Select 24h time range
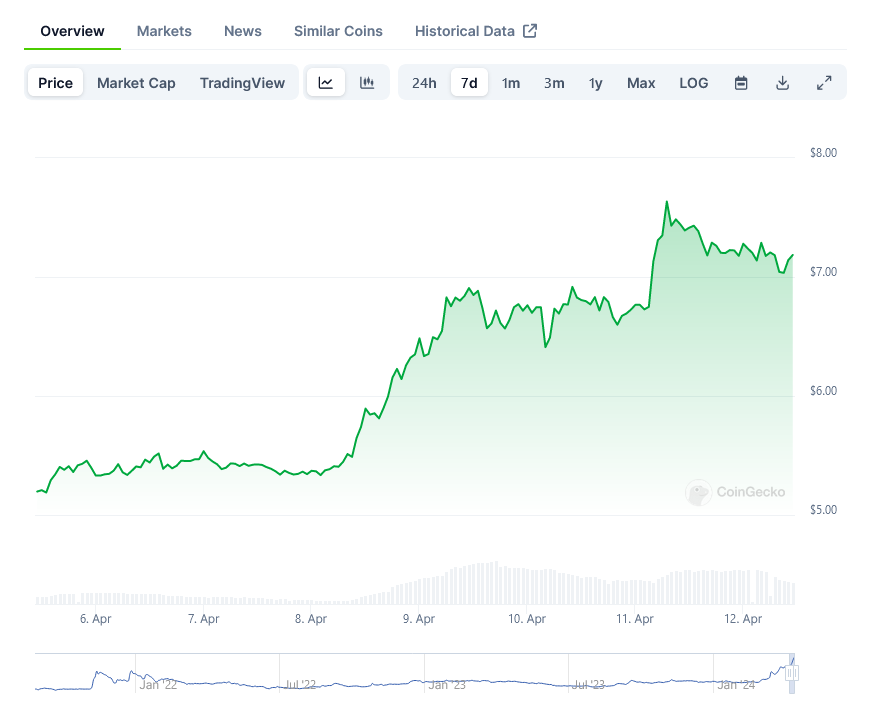 click(424, 83)
